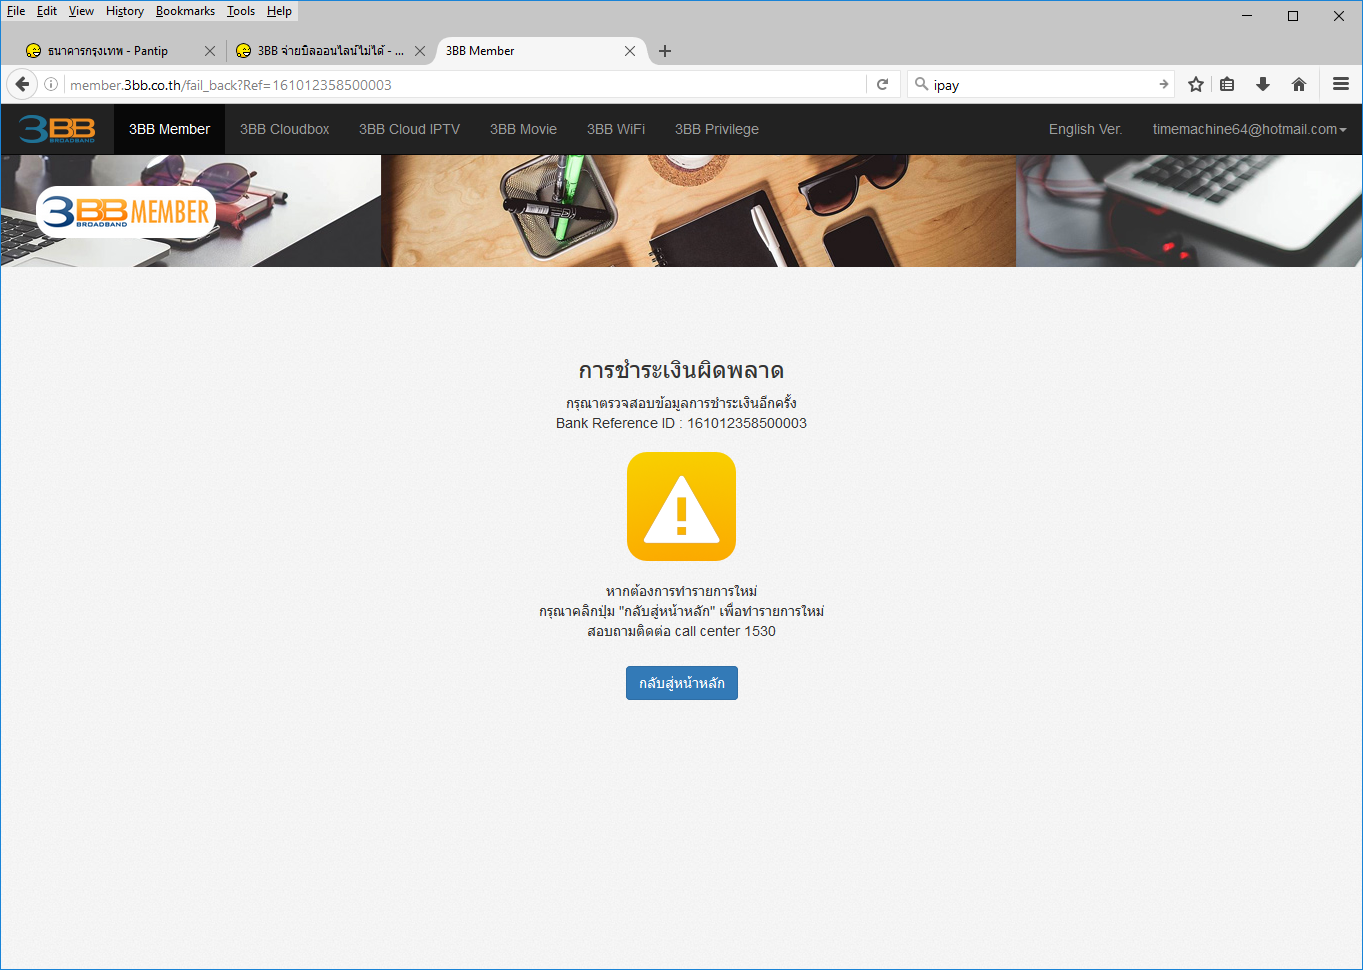Open 3BB Cloudbox navigation link
1363x970 pixels.
point(284,129)
